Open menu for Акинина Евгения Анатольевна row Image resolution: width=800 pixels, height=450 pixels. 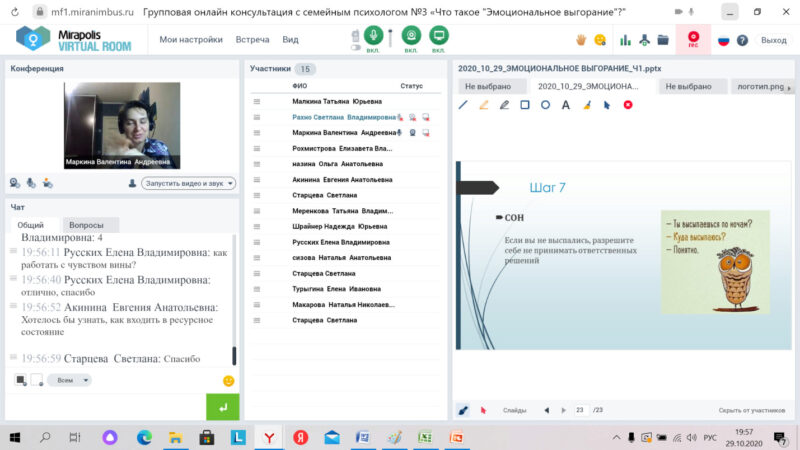(257, 180)
